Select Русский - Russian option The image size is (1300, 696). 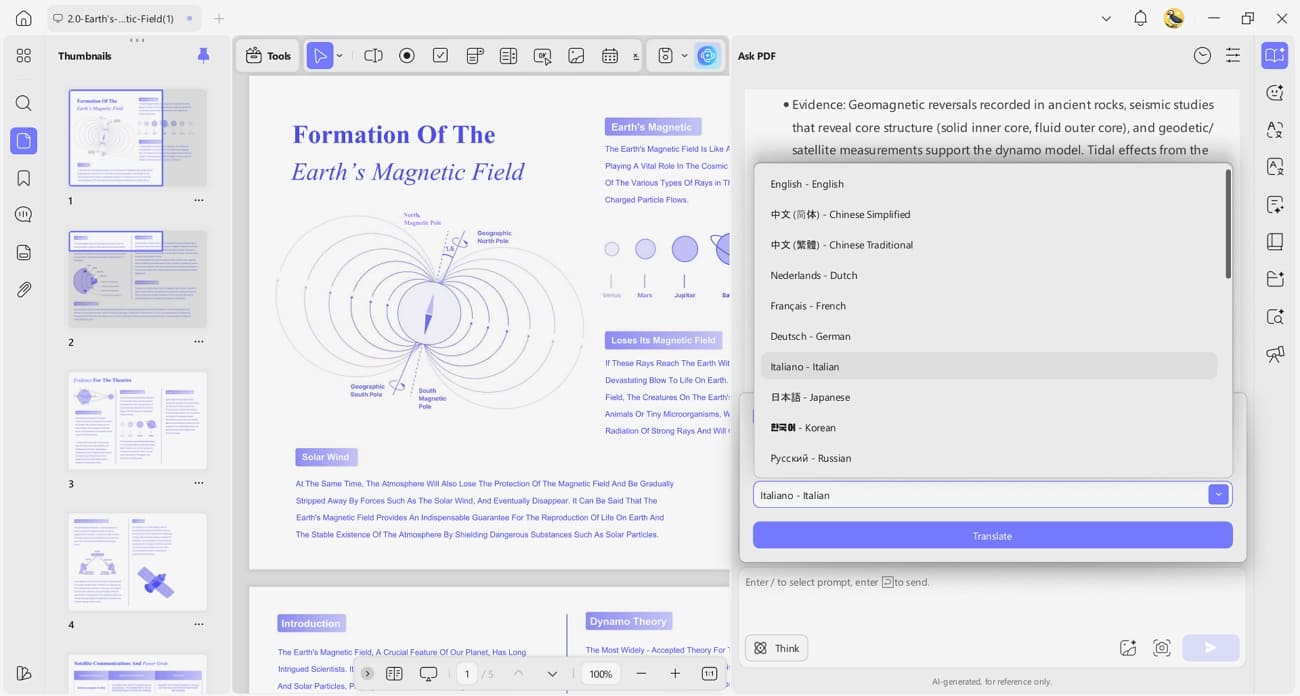[x=989, y=458]
